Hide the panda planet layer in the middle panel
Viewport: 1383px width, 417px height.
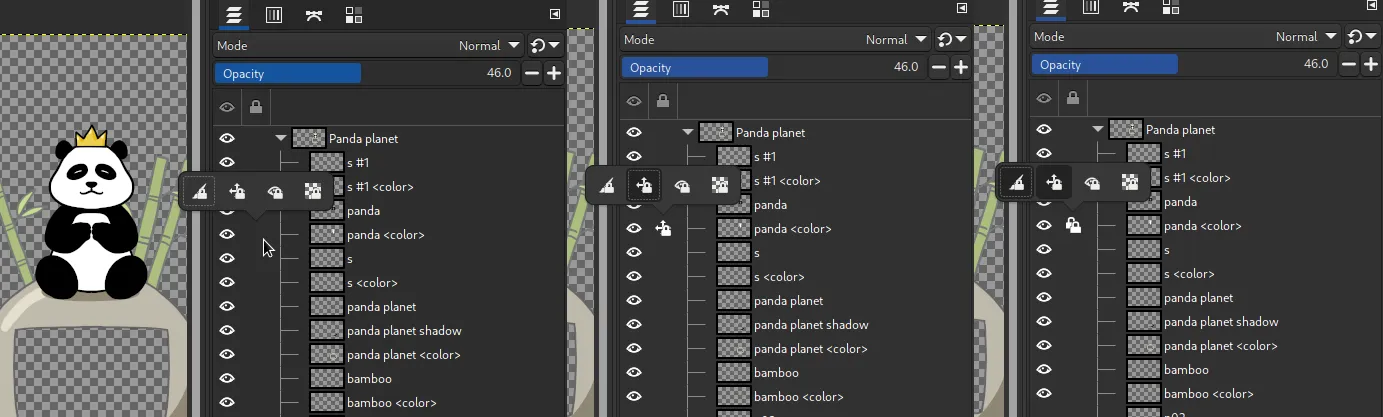(634, 300)
